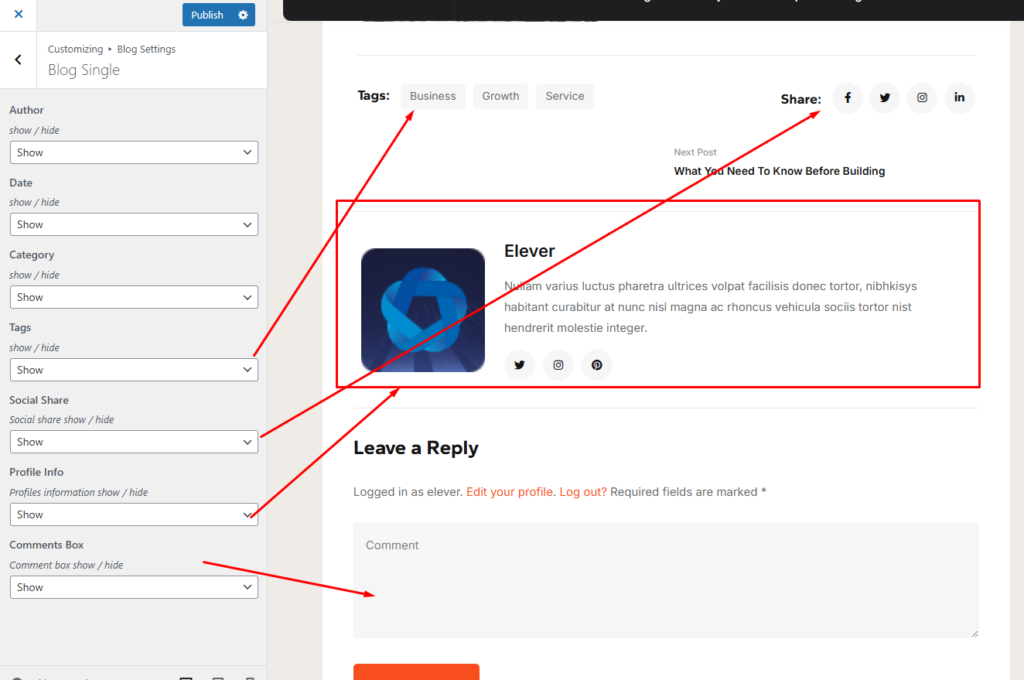The width and height of the screenshot is (1024, 680).
Task: Share the post on LinkedIn
Action: coord(959,98)
